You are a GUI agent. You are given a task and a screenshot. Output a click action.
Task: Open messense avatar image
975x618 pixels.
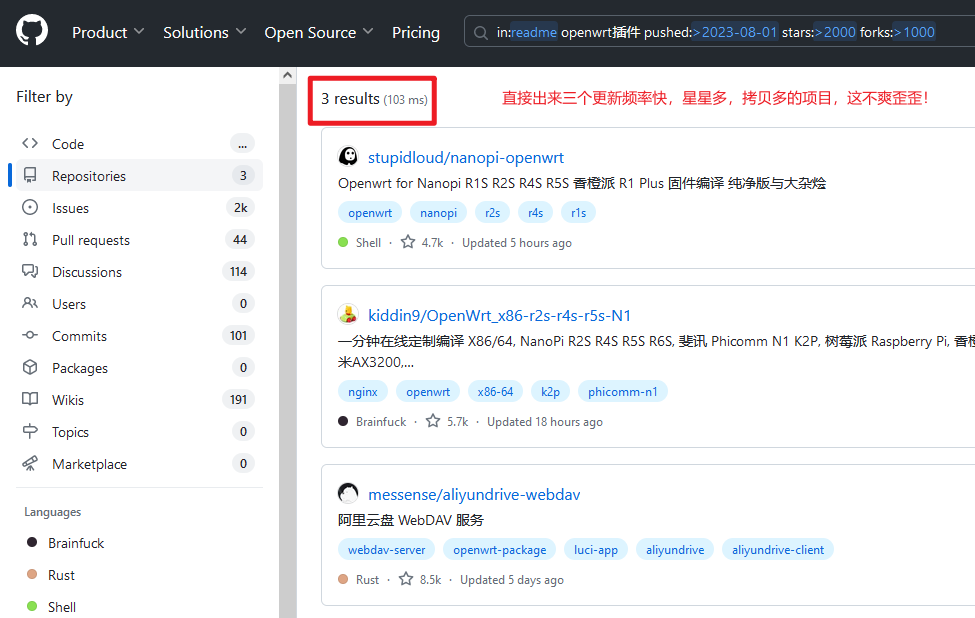[348, 493]
